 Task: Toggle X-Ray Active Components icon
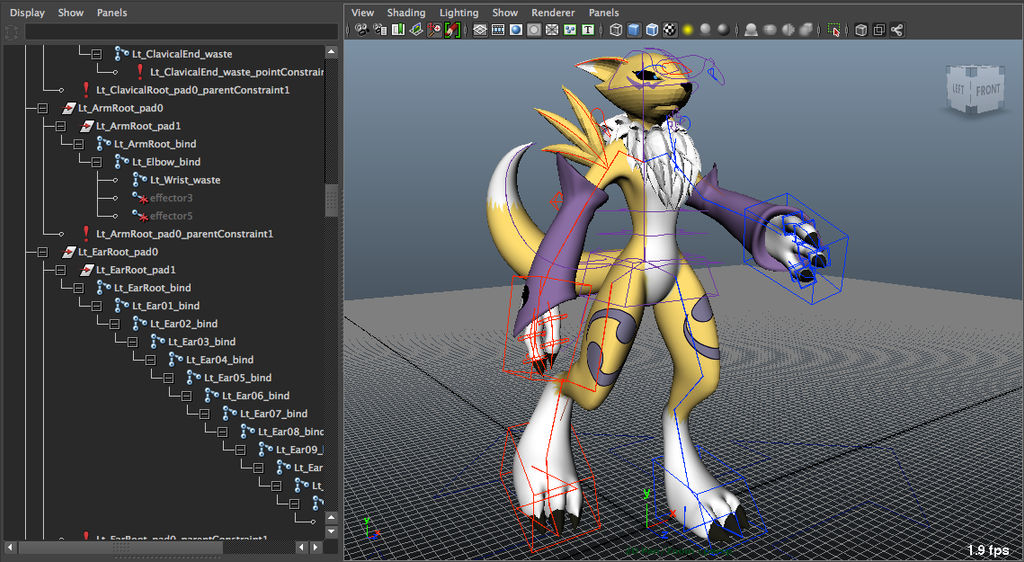[x=879, y=29]
